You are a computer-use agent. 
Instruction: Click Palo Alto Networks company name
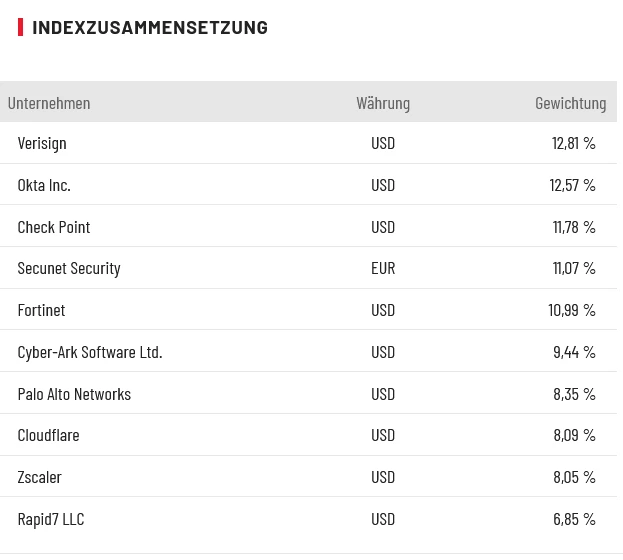(x=74, y=394)
